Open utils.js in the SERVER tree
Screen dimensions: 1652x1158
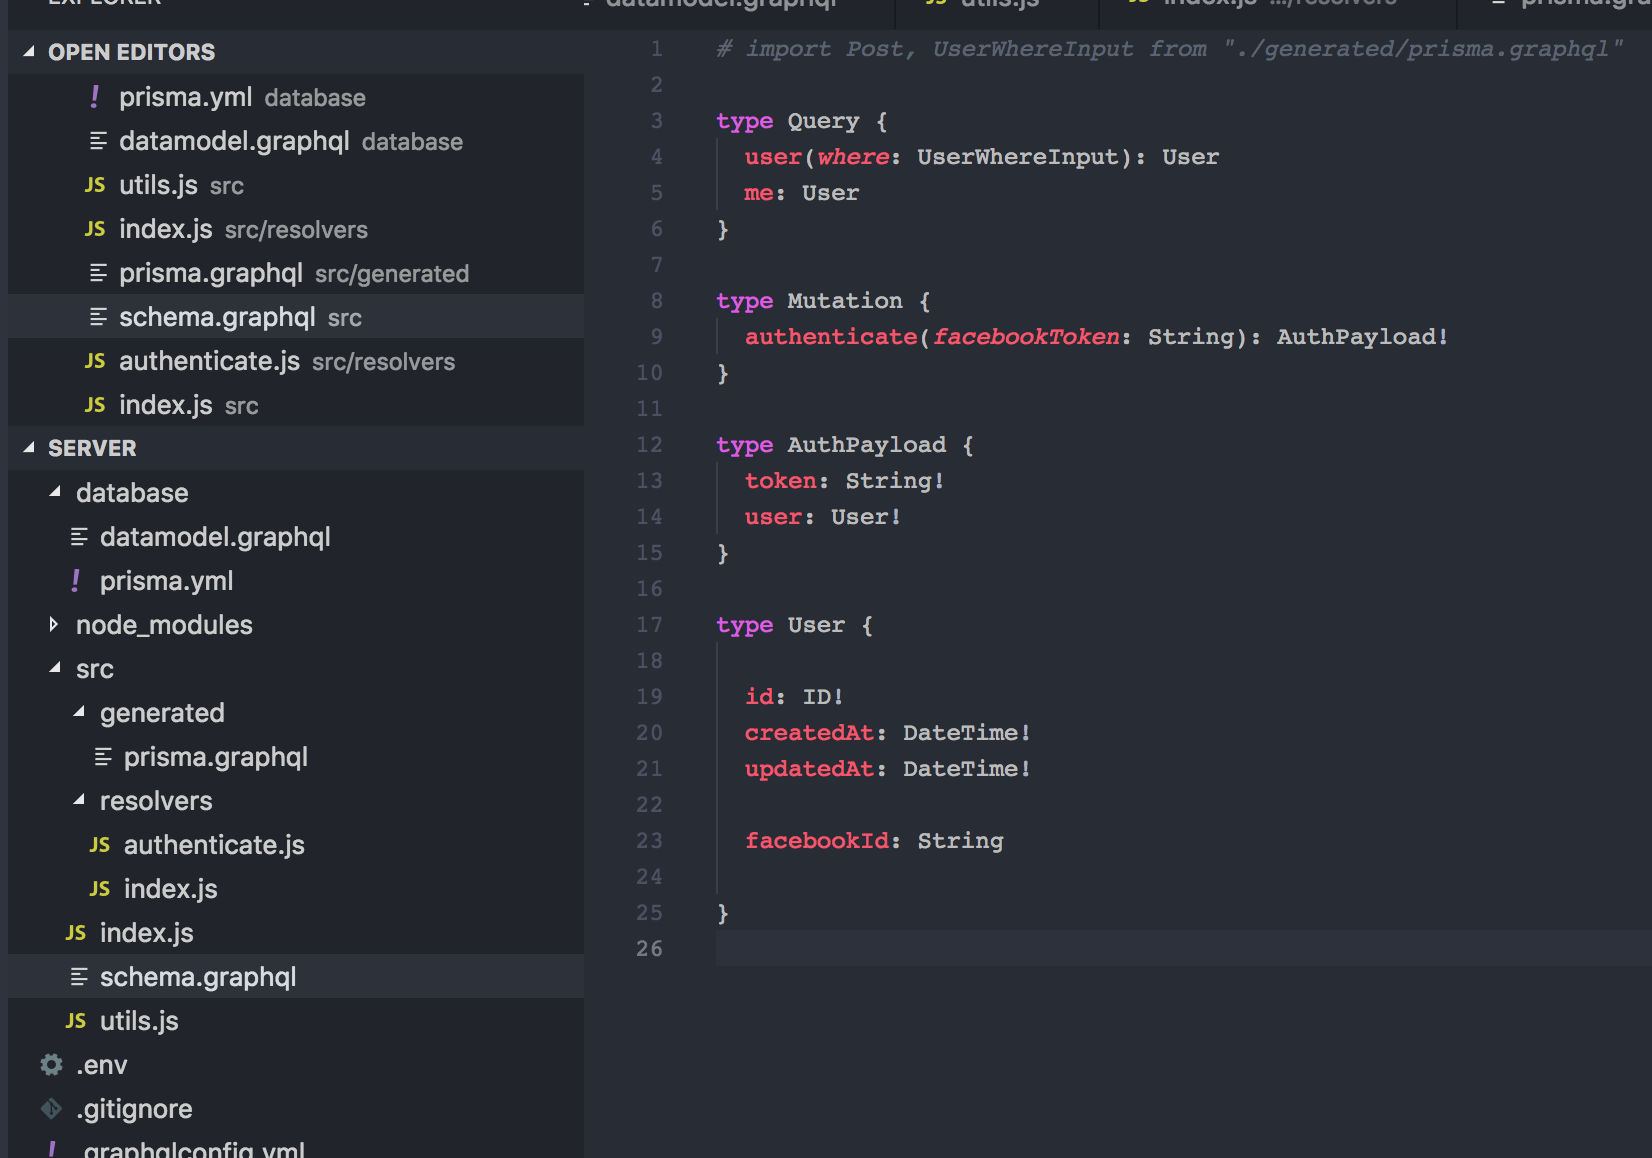296,1021
